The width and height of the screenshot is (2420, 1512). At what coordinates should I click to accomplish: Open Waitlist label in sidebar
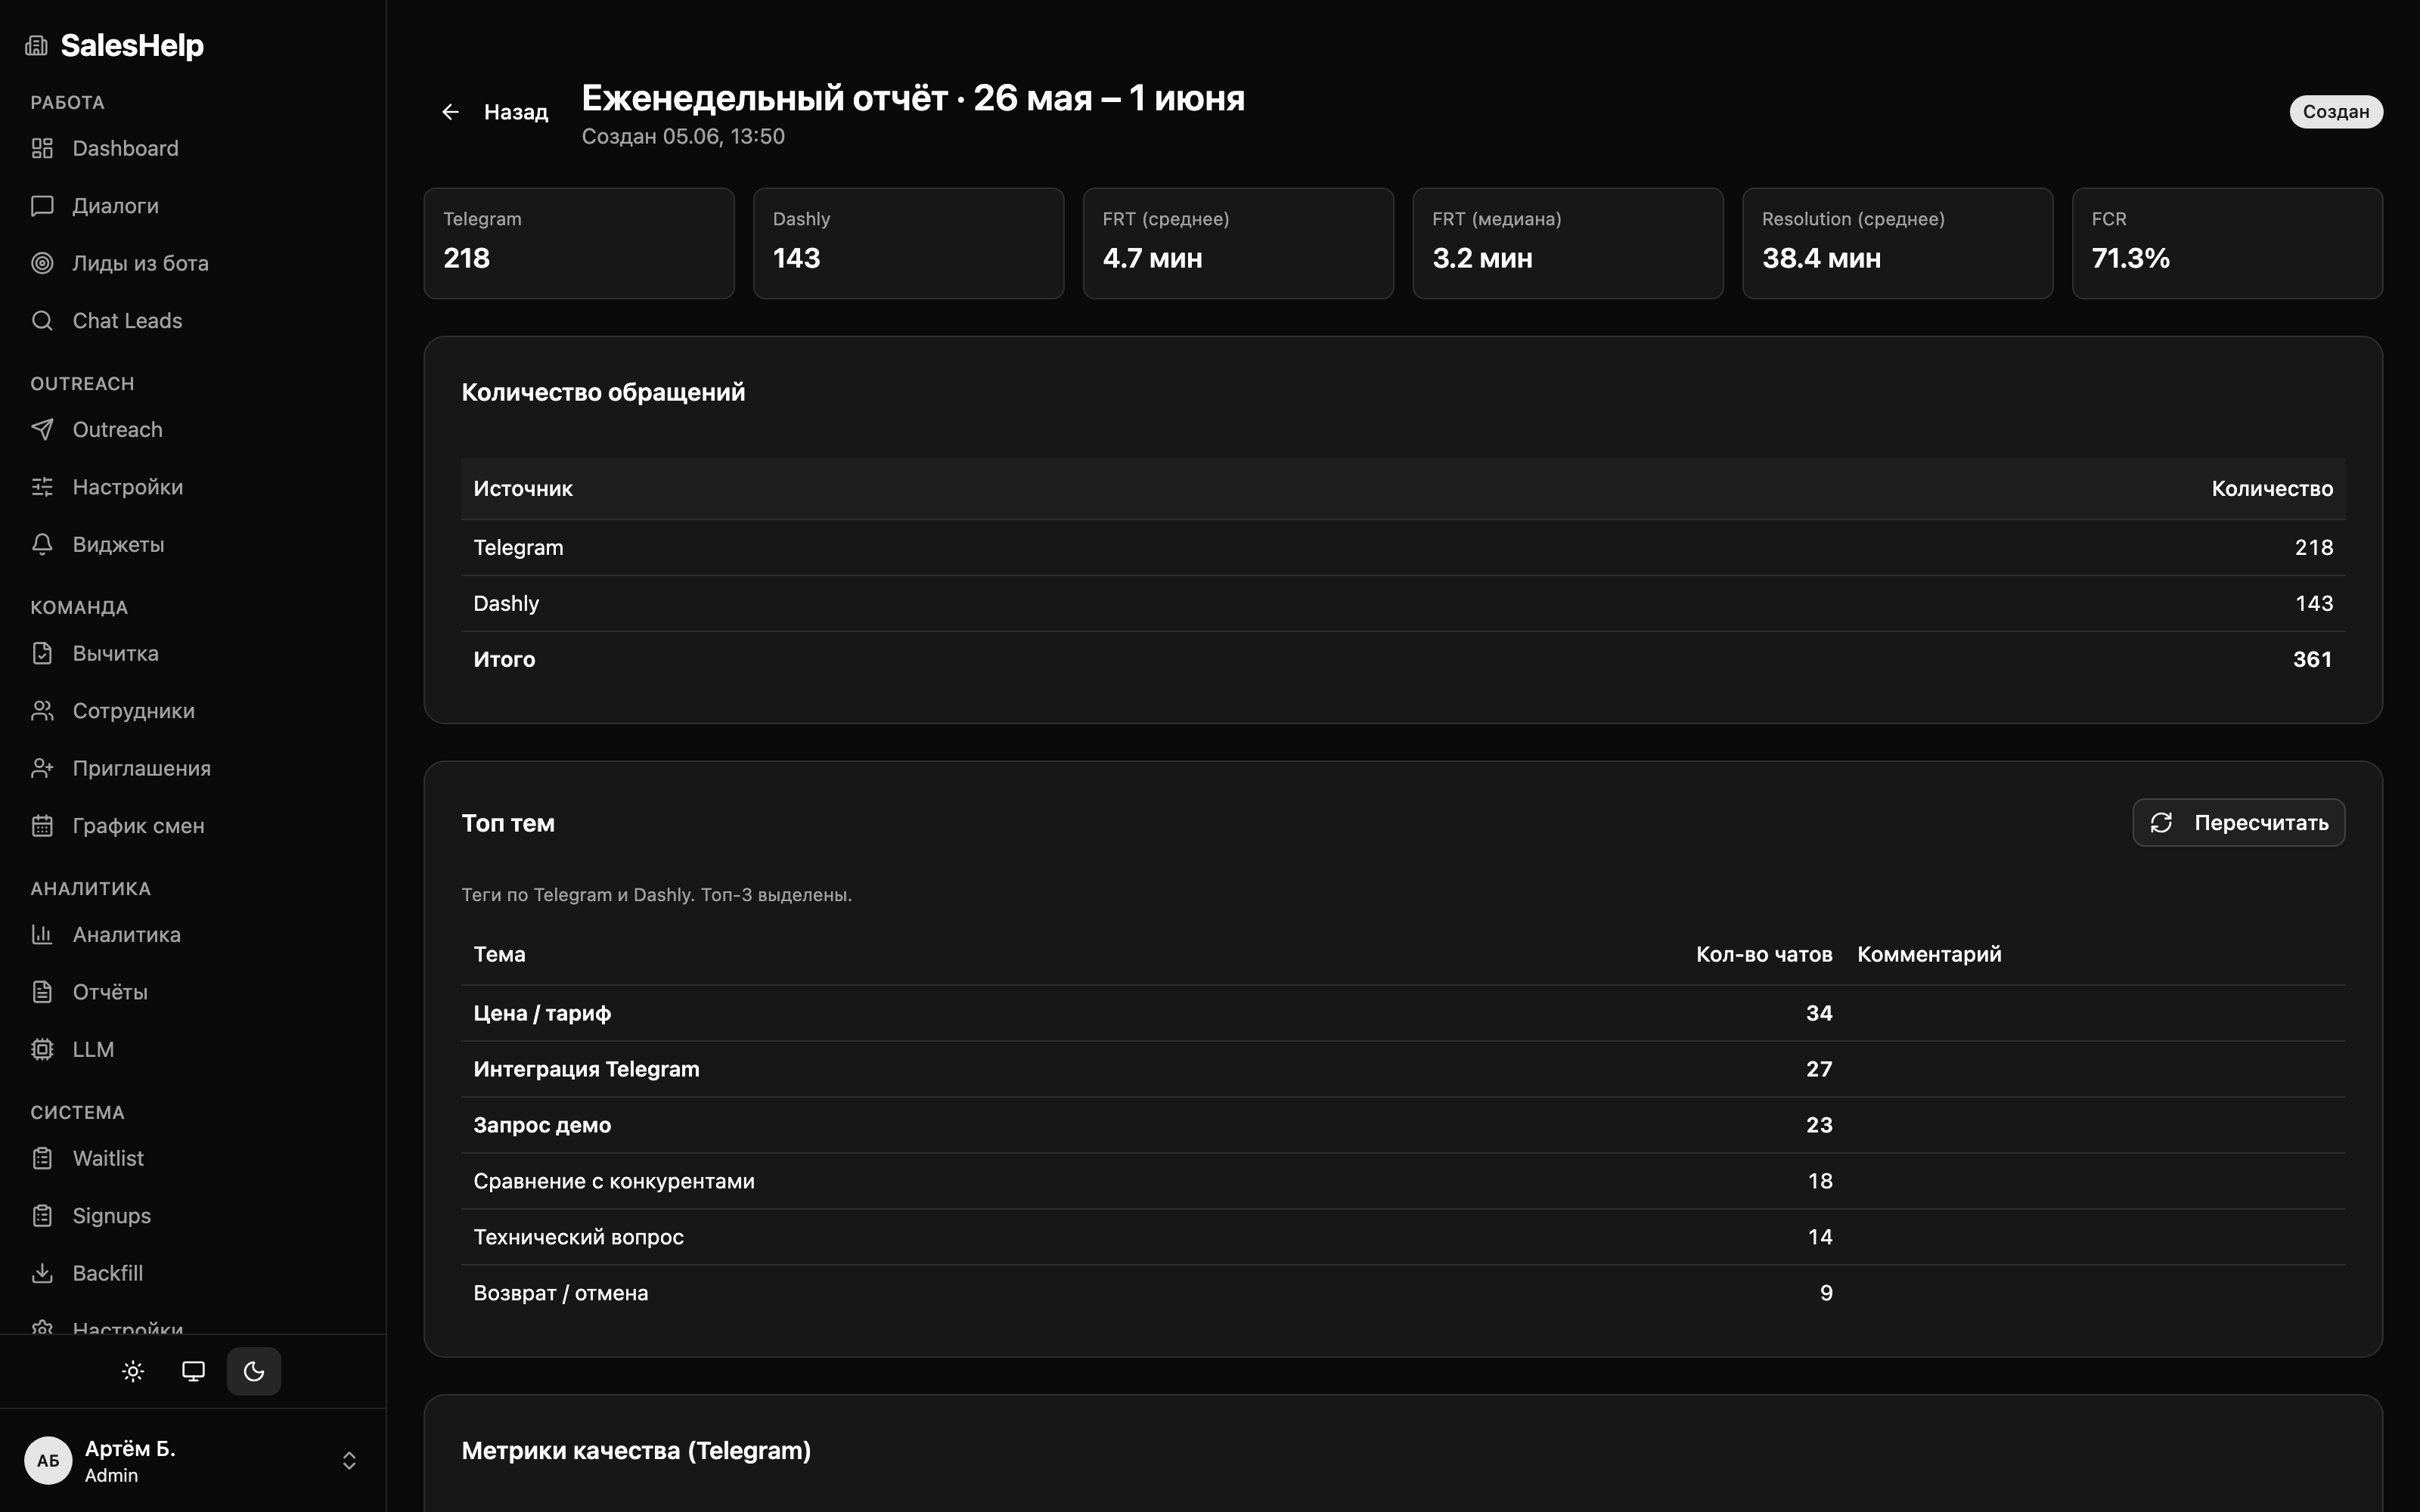(x=108, y=1159)
